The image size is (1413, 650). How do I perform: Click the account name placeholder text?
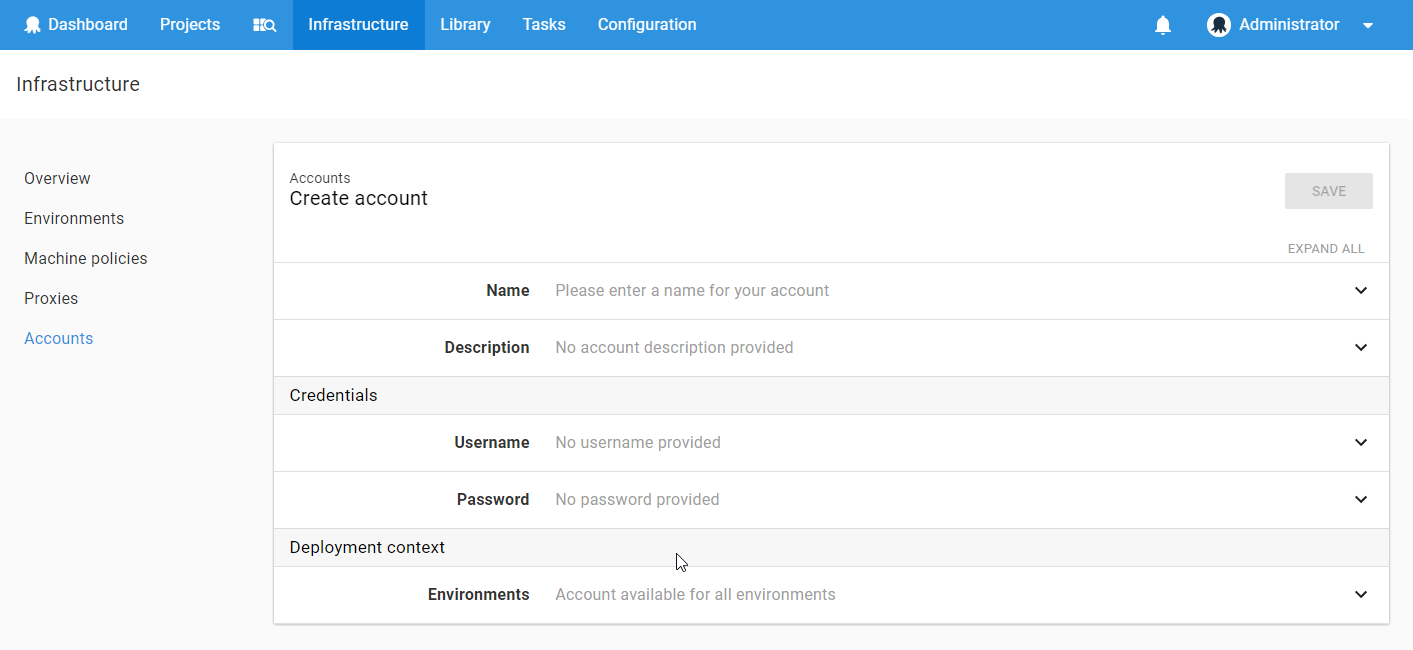tap(692, 291)
